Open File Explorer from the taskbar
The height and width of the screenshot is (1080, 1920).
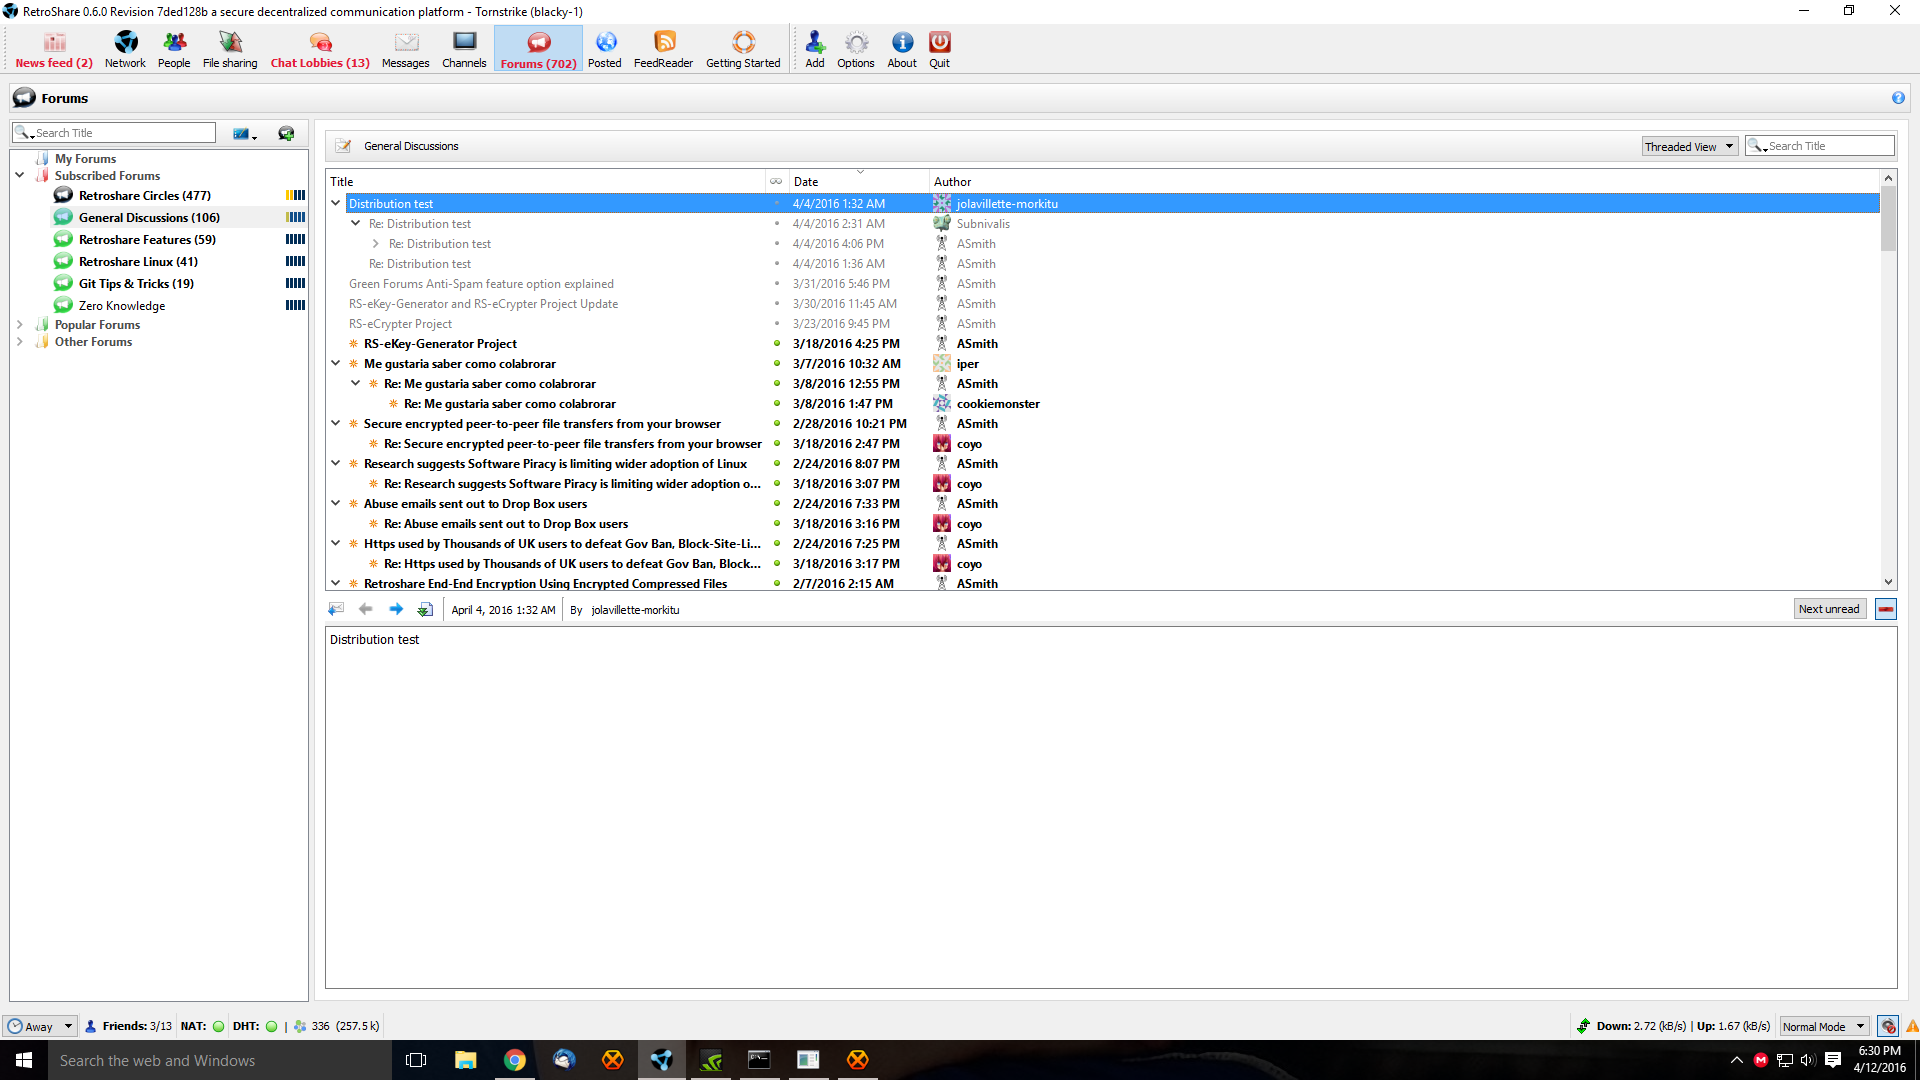click(465, 1060)
